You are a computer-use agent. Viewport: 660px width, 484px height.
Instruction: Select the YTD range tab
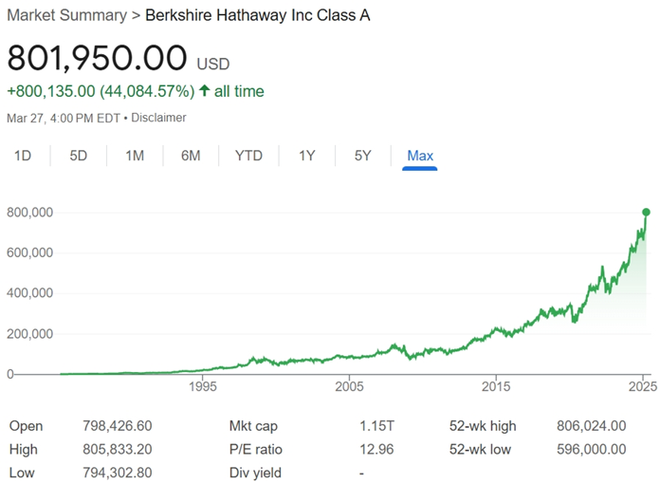coord(249,155)
